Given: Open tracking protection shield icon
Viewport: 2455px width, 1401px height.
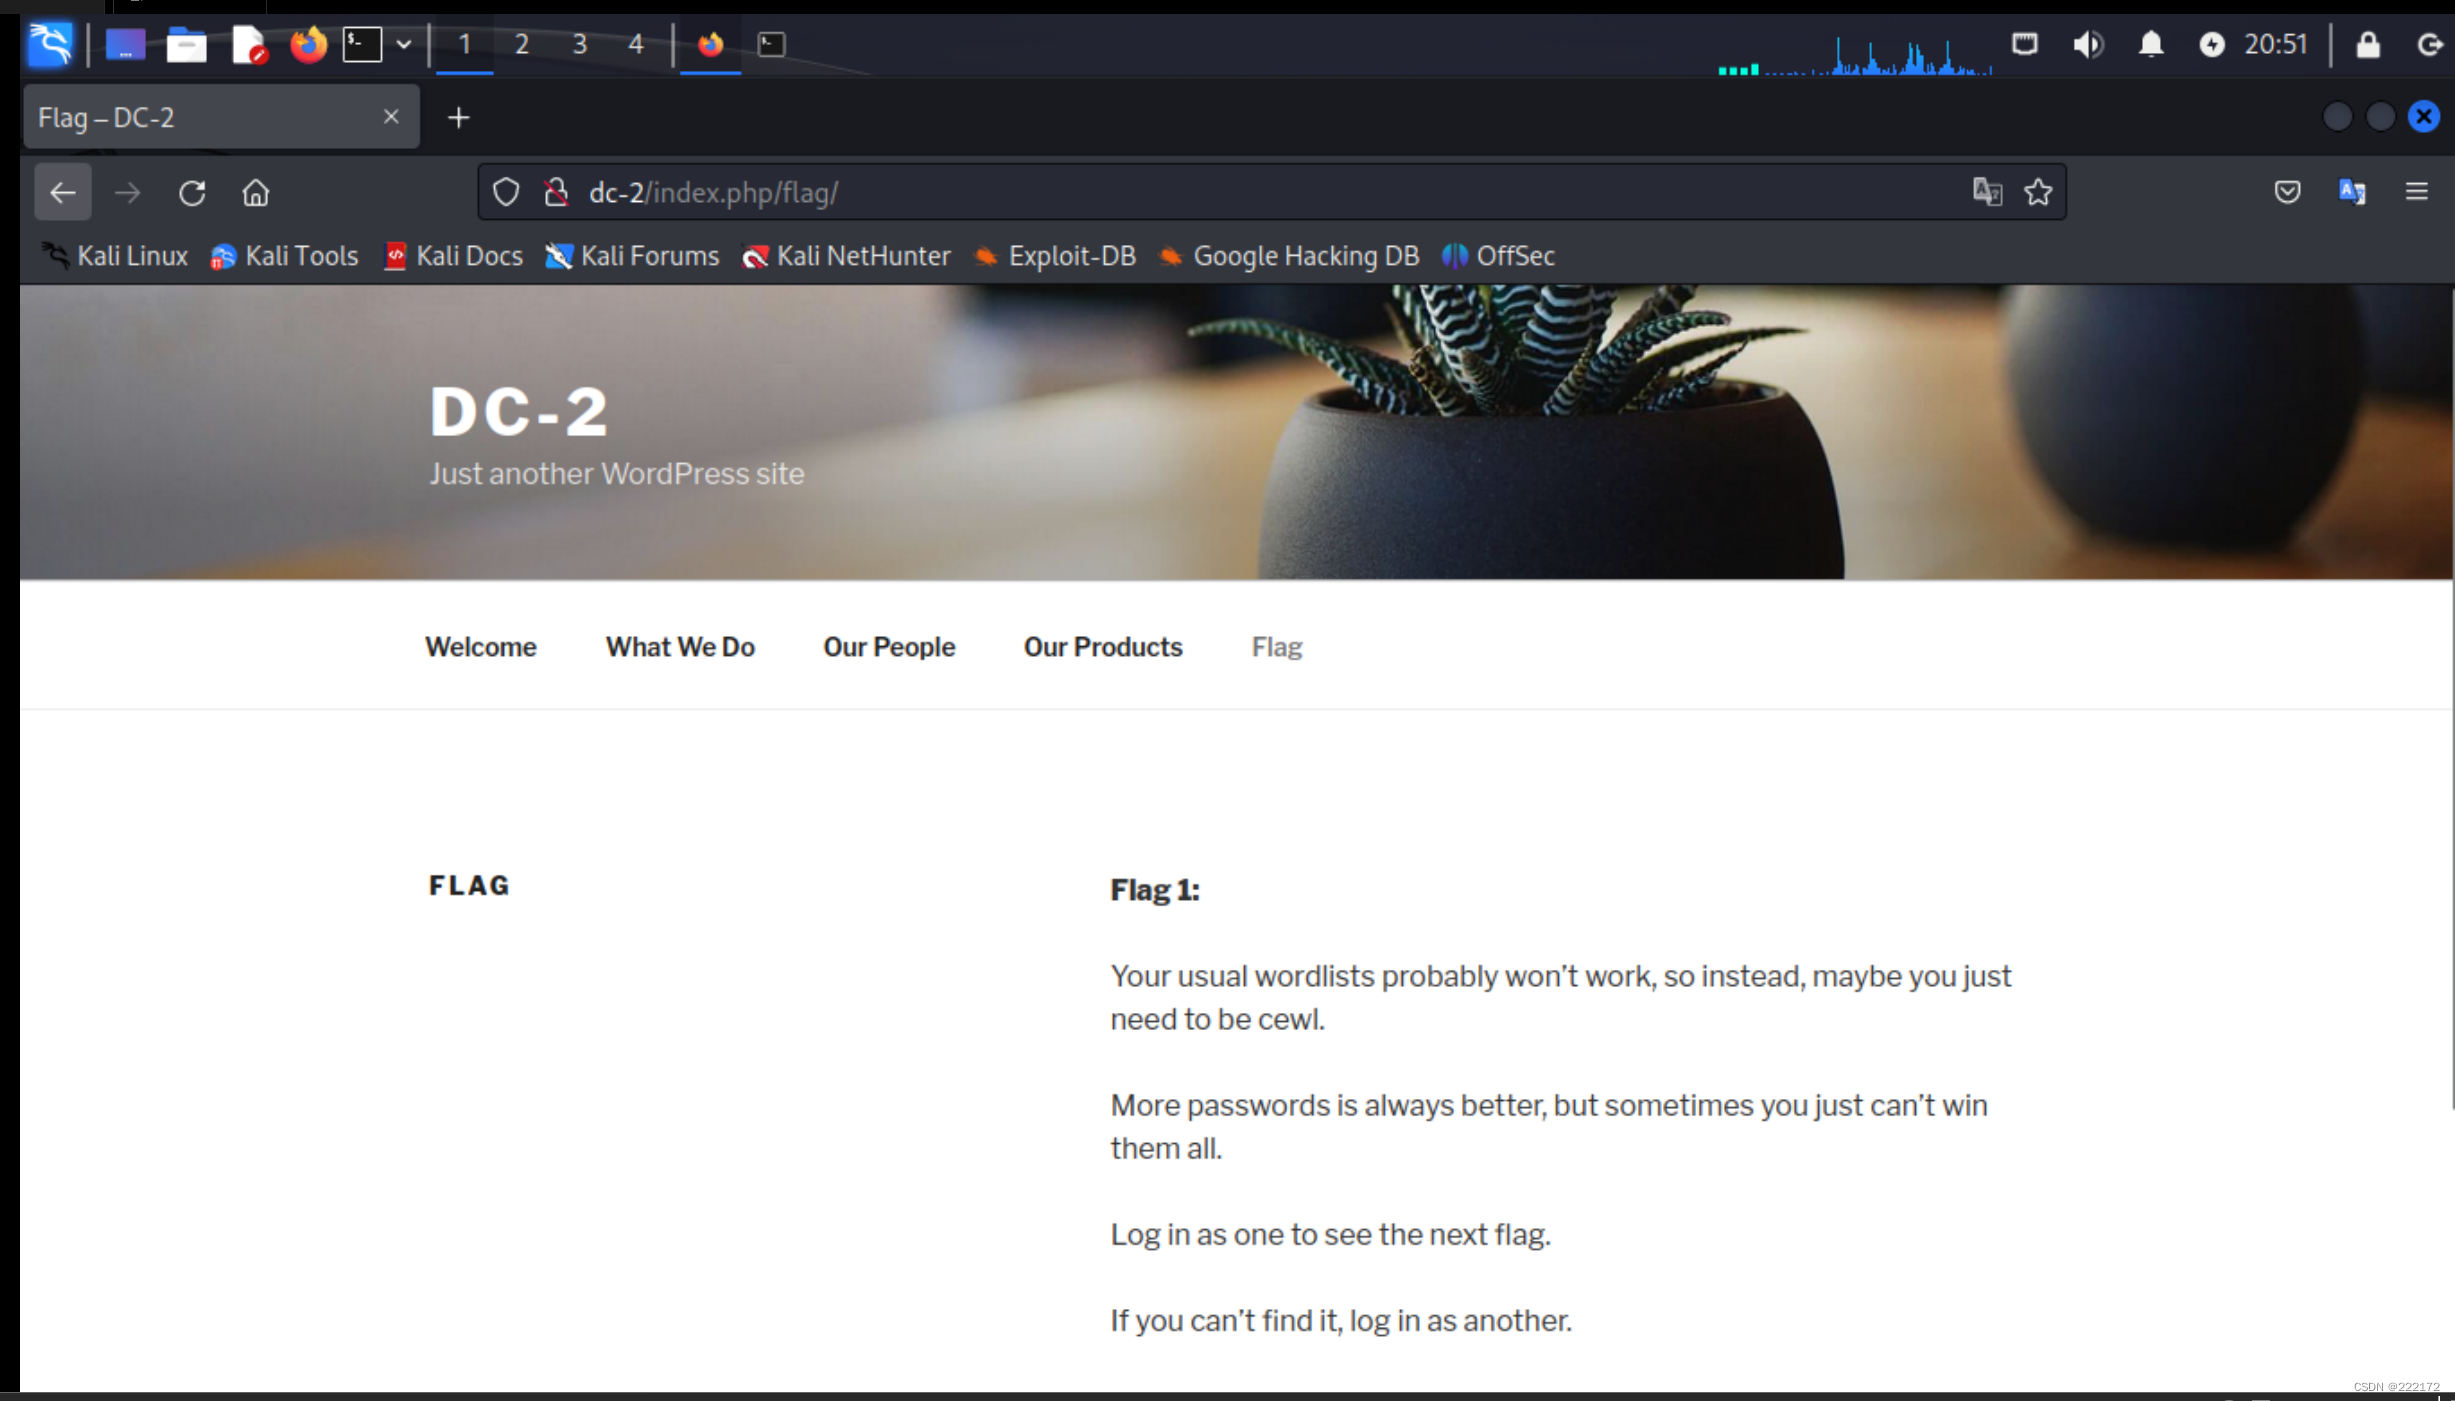Looking at the screenshot, I should (506, 192).
